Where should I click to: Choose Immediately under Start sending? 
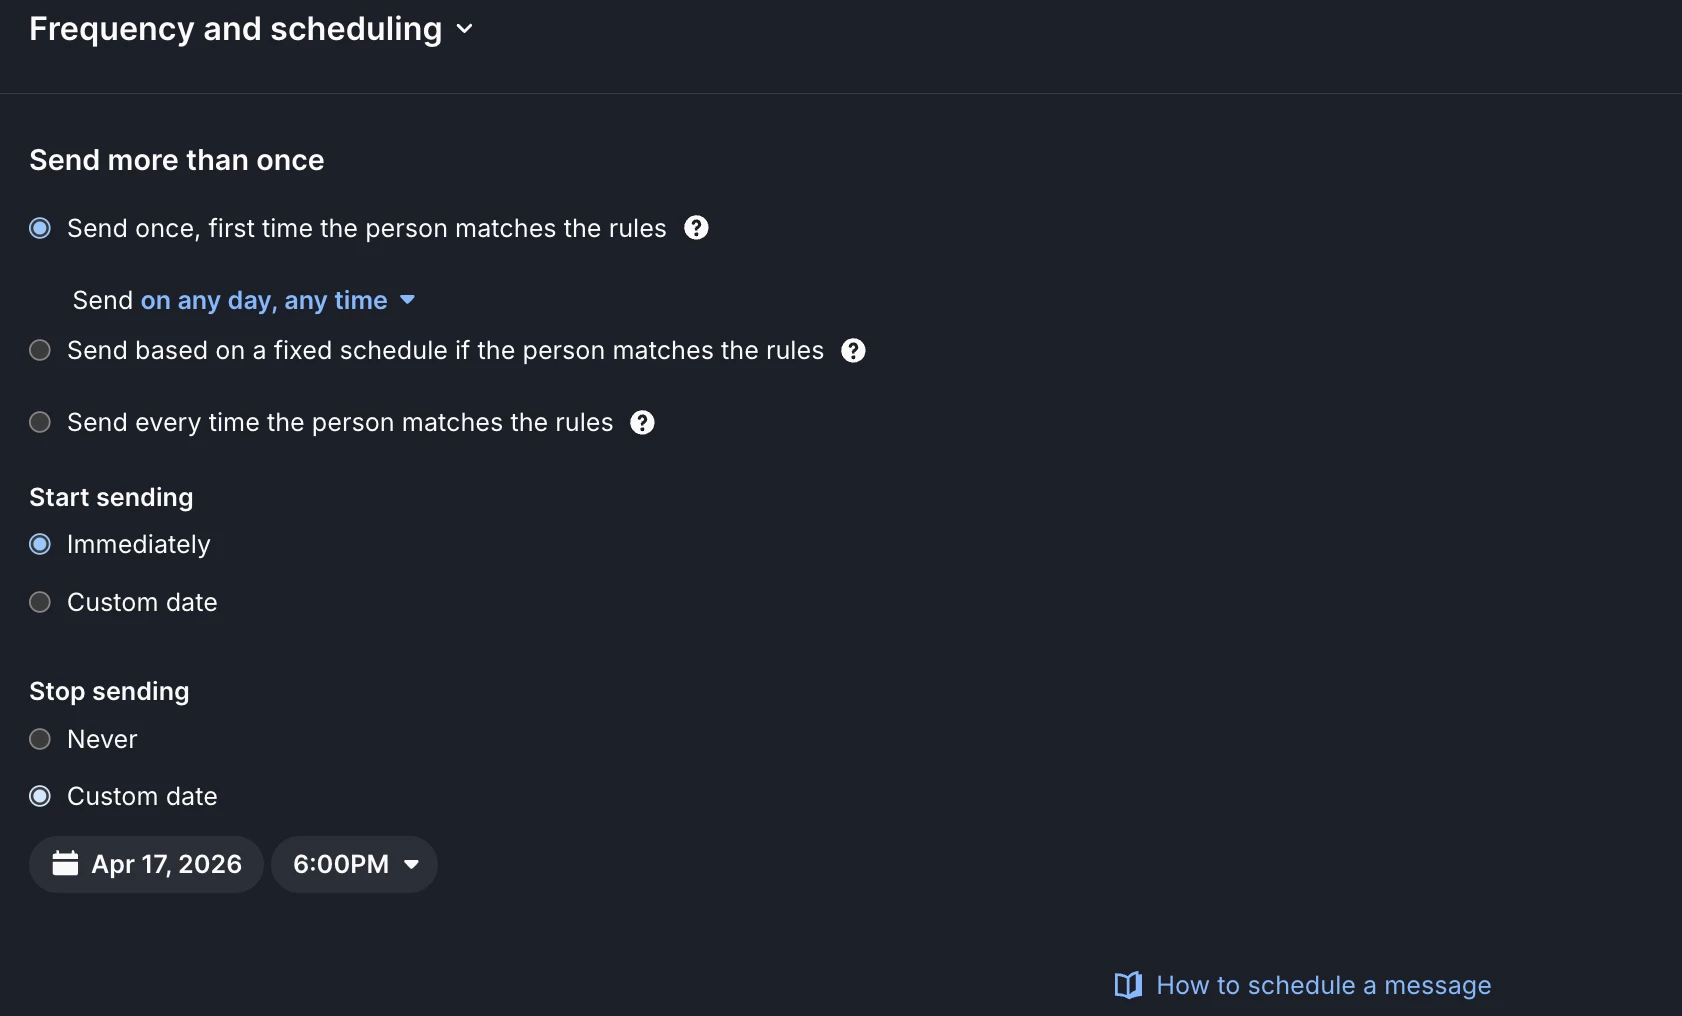pos(40,544)
